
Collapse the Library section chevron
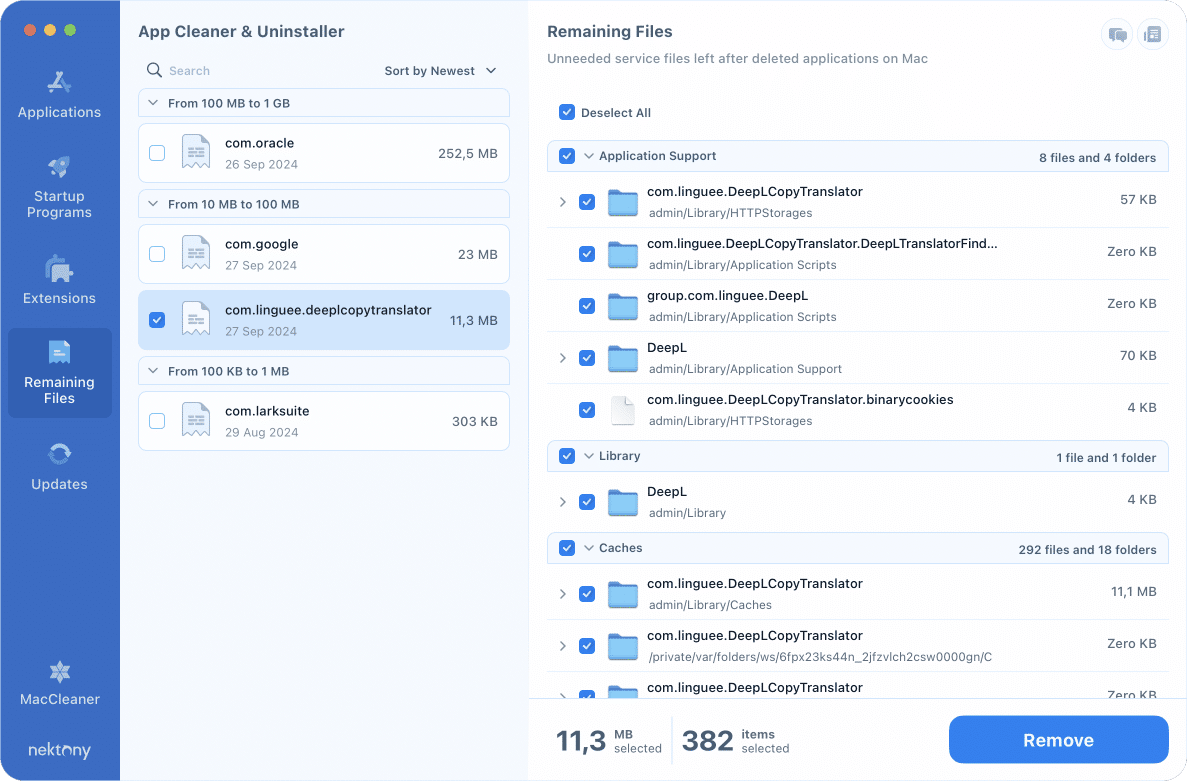tap(589, 456)
